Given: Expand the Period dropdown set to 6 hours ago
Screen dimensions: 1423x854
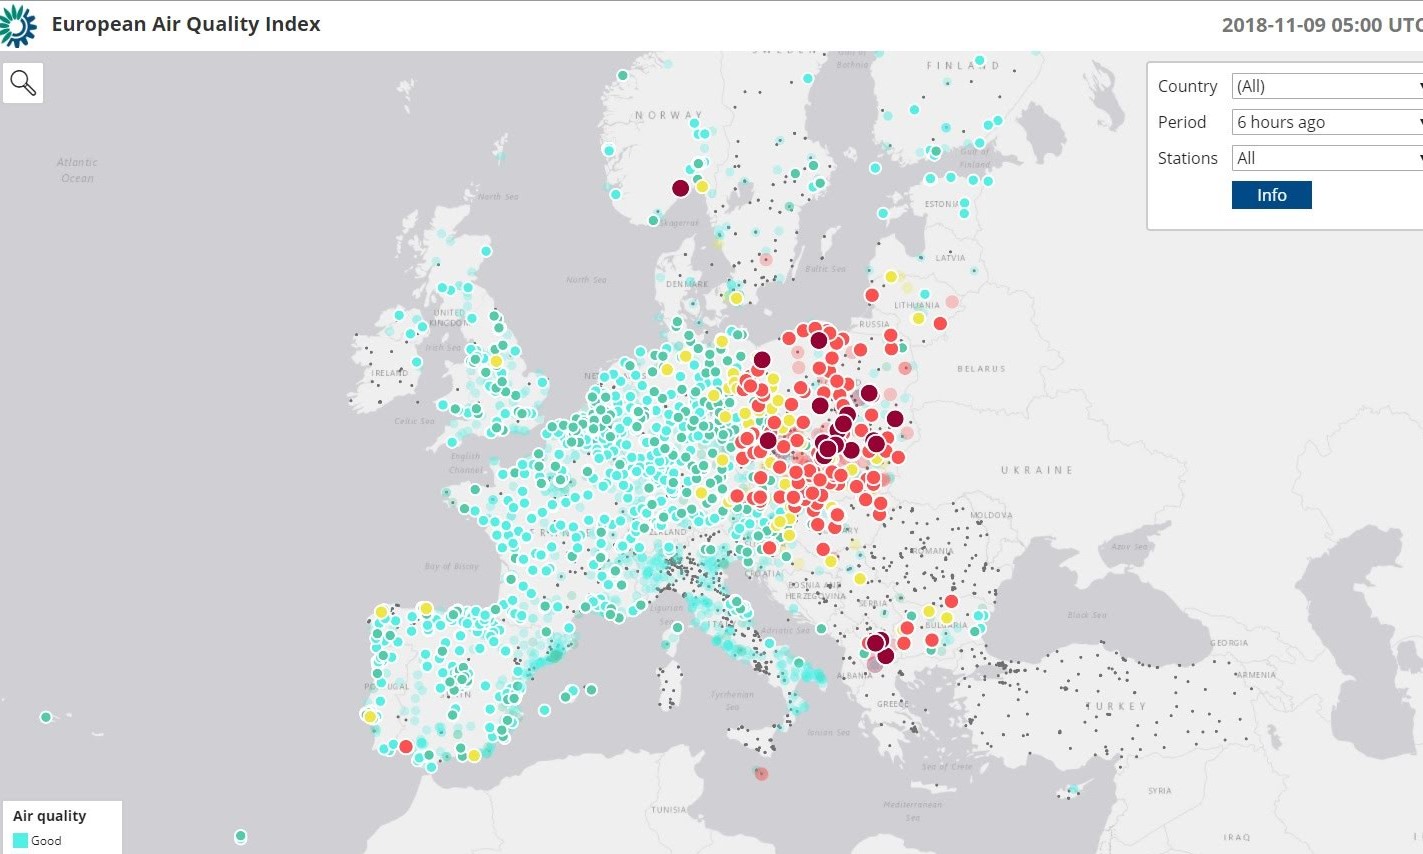Looking at the screenshot, I should (x=1327, y=122).
